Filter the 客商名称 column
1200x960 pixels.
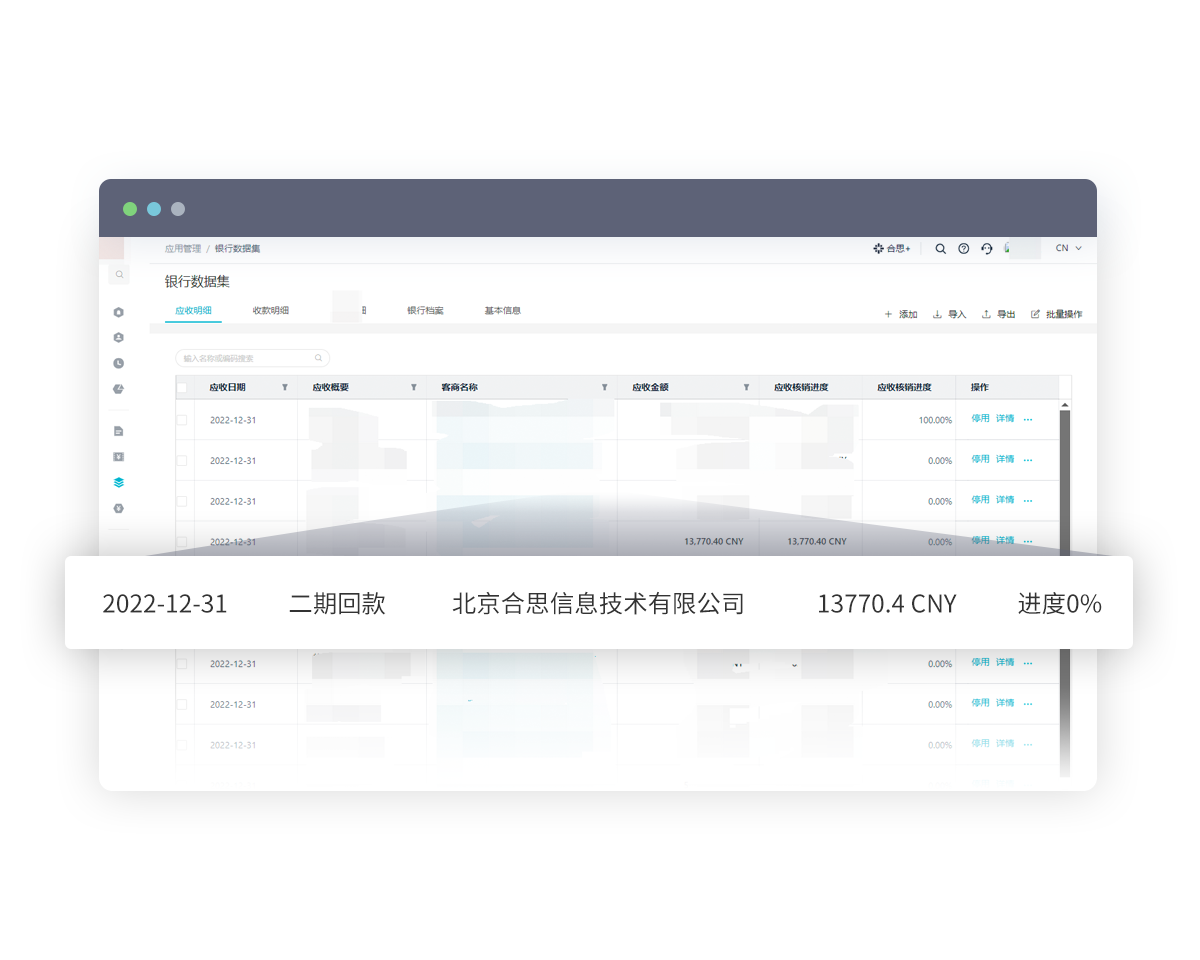[x=604, y=387]
